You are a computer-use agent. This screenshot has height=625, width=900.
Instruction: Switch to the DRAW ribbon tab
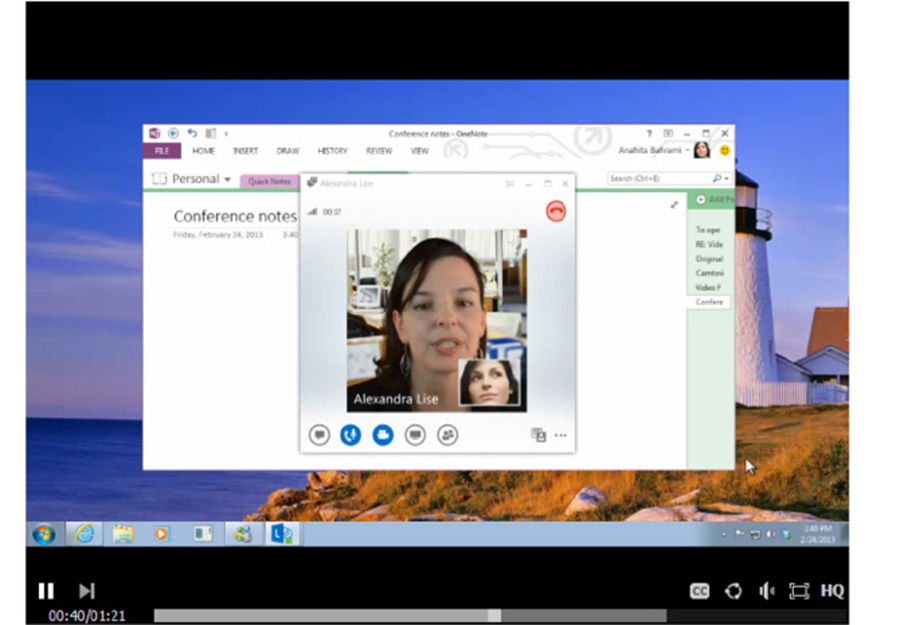coord(288,151)
